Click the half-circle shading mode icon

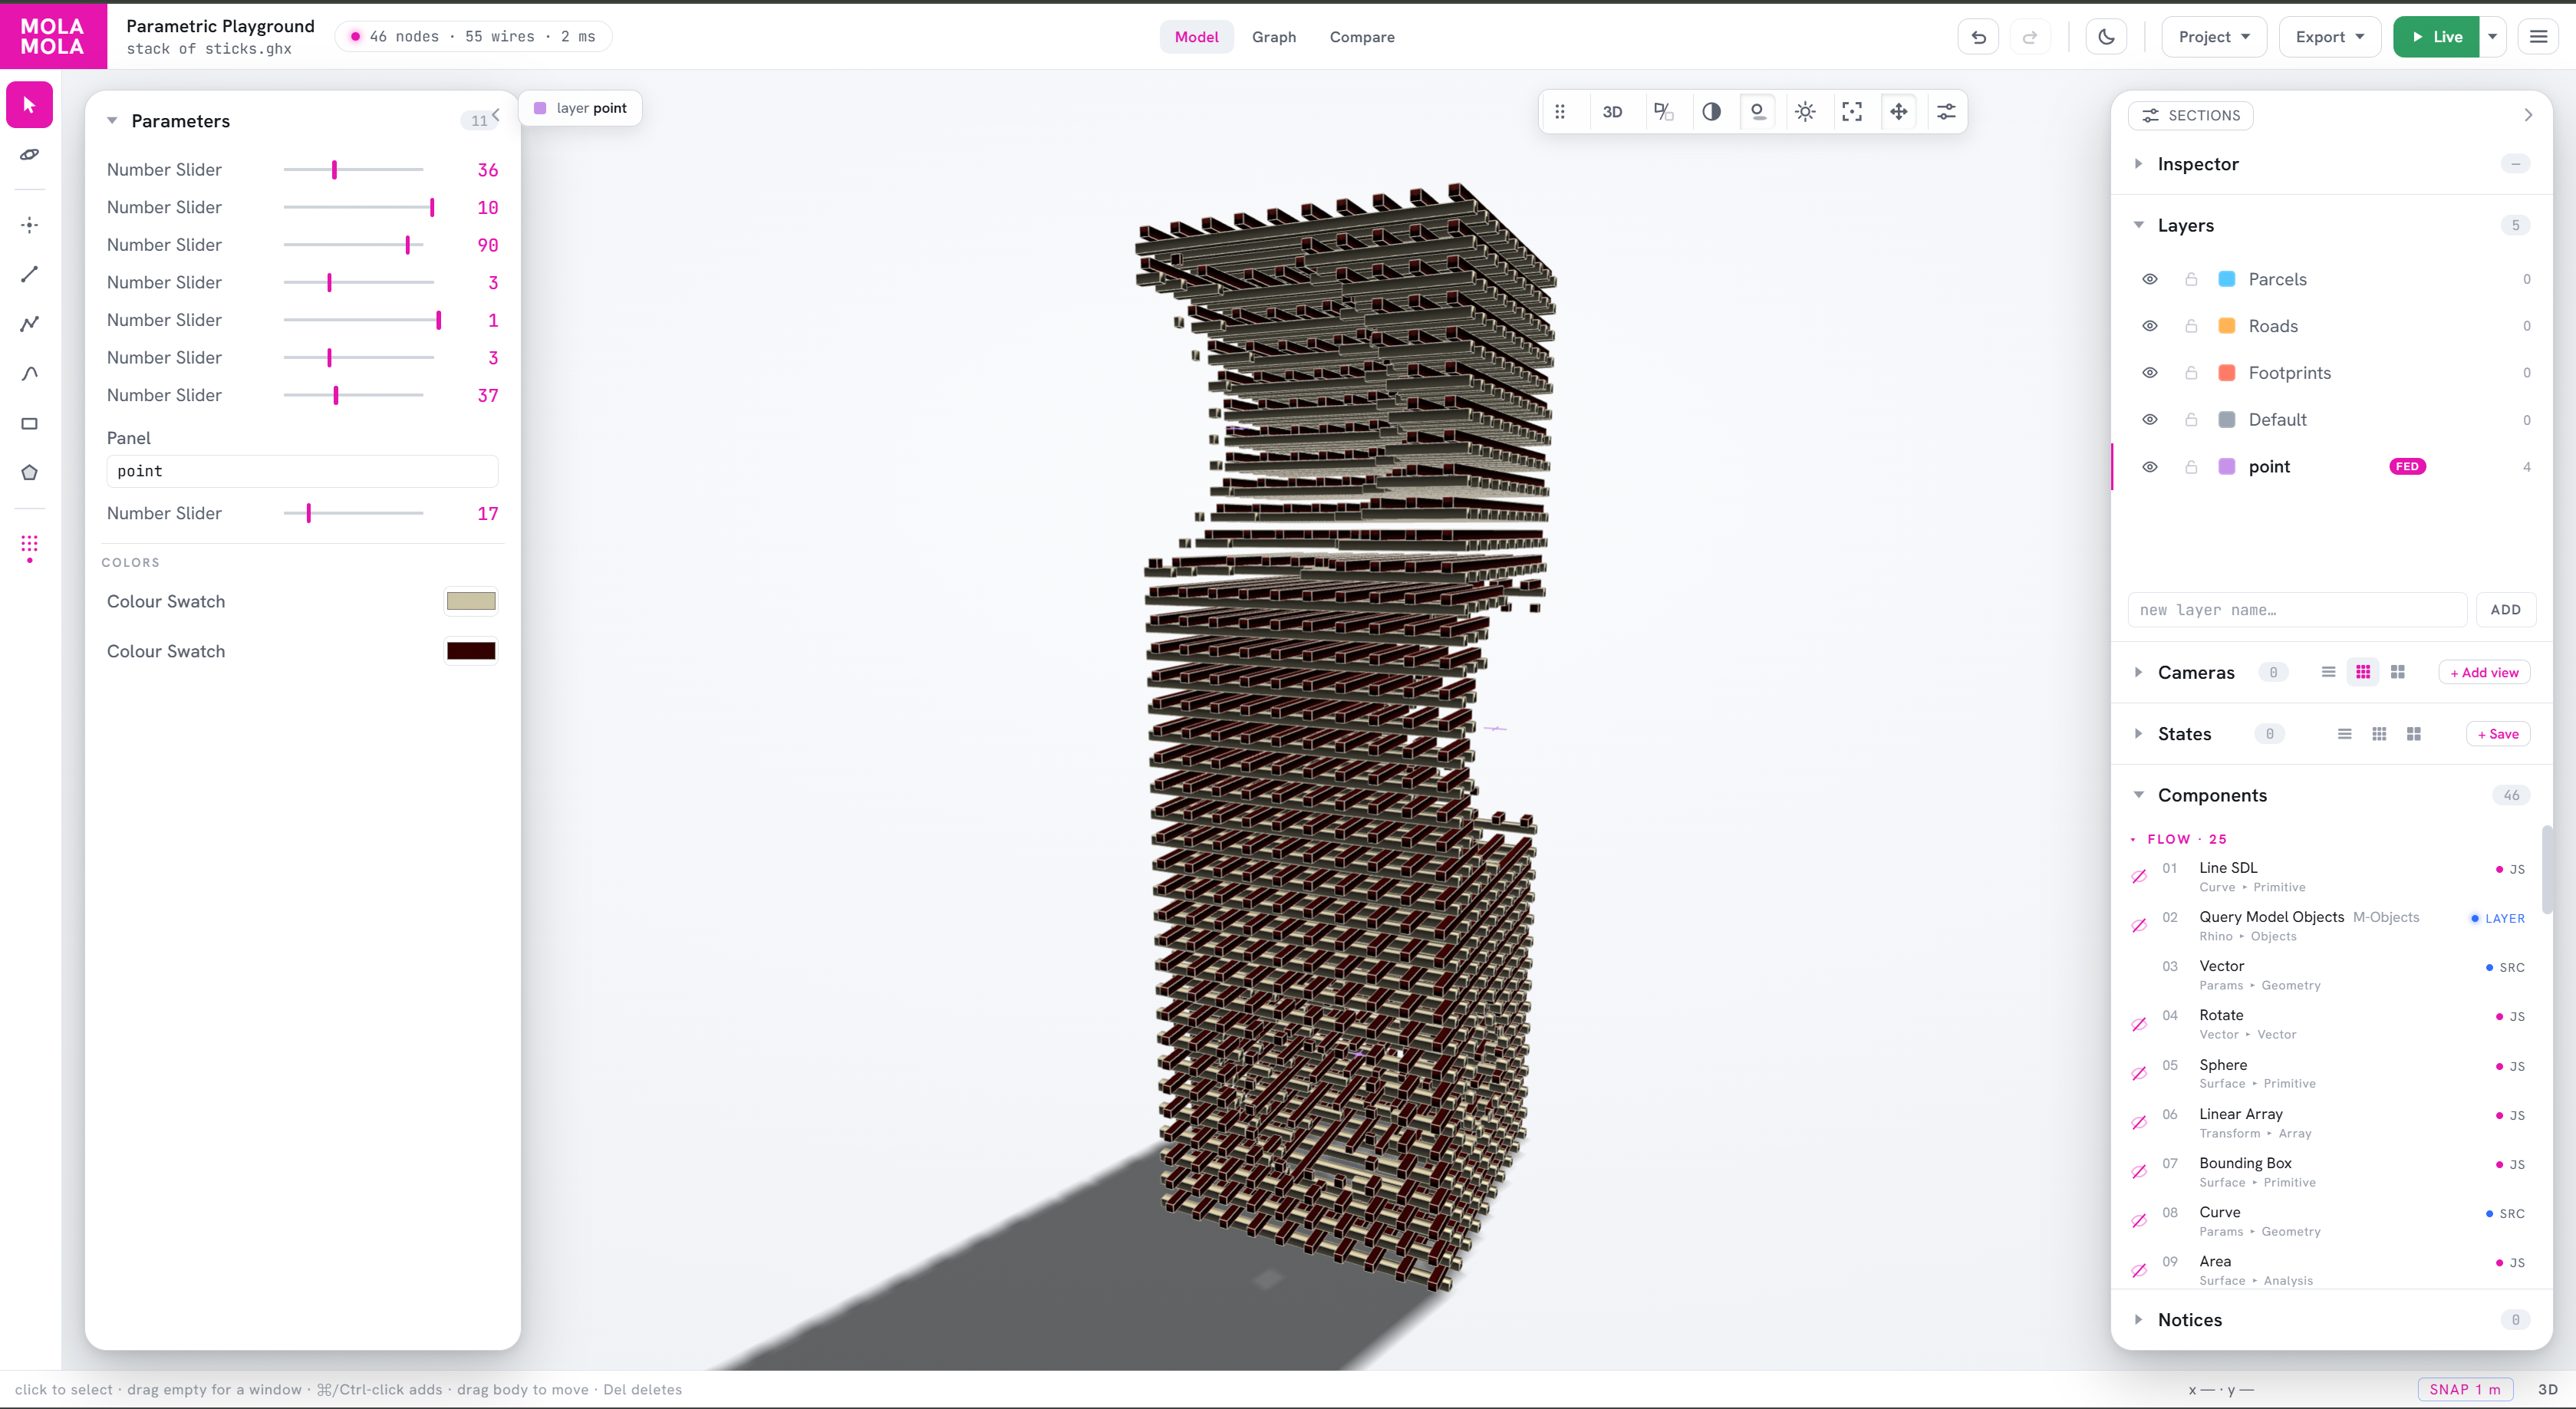[1711, 112]
